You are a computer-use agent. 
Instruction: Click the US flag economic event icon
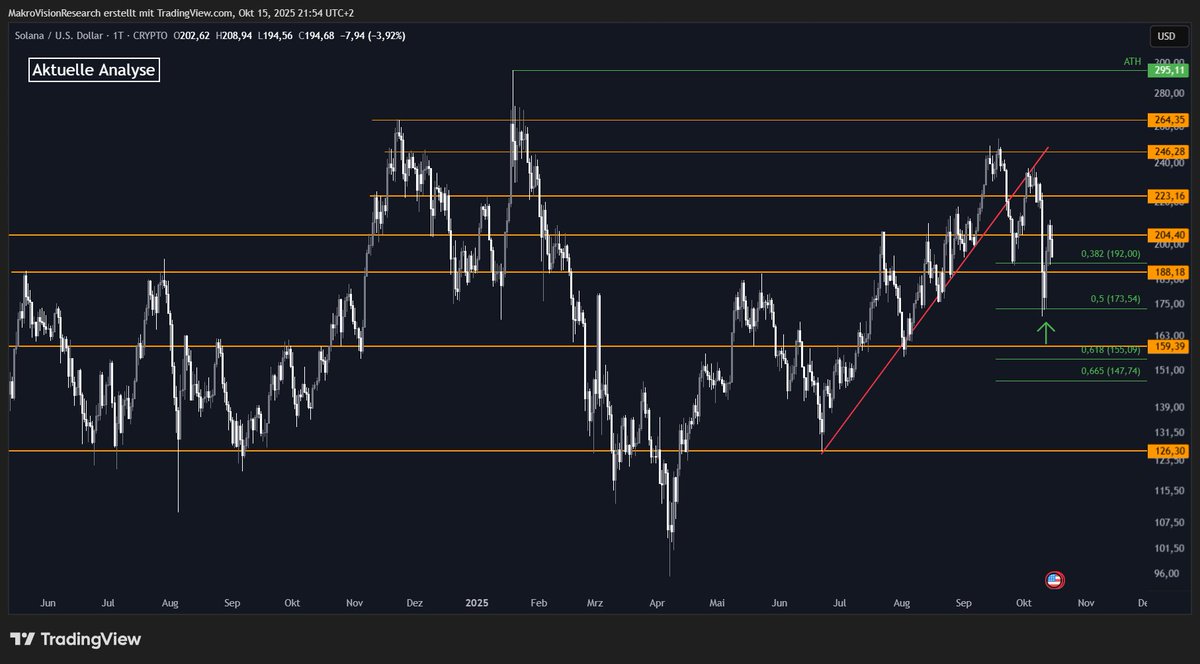coord(1054,580)
